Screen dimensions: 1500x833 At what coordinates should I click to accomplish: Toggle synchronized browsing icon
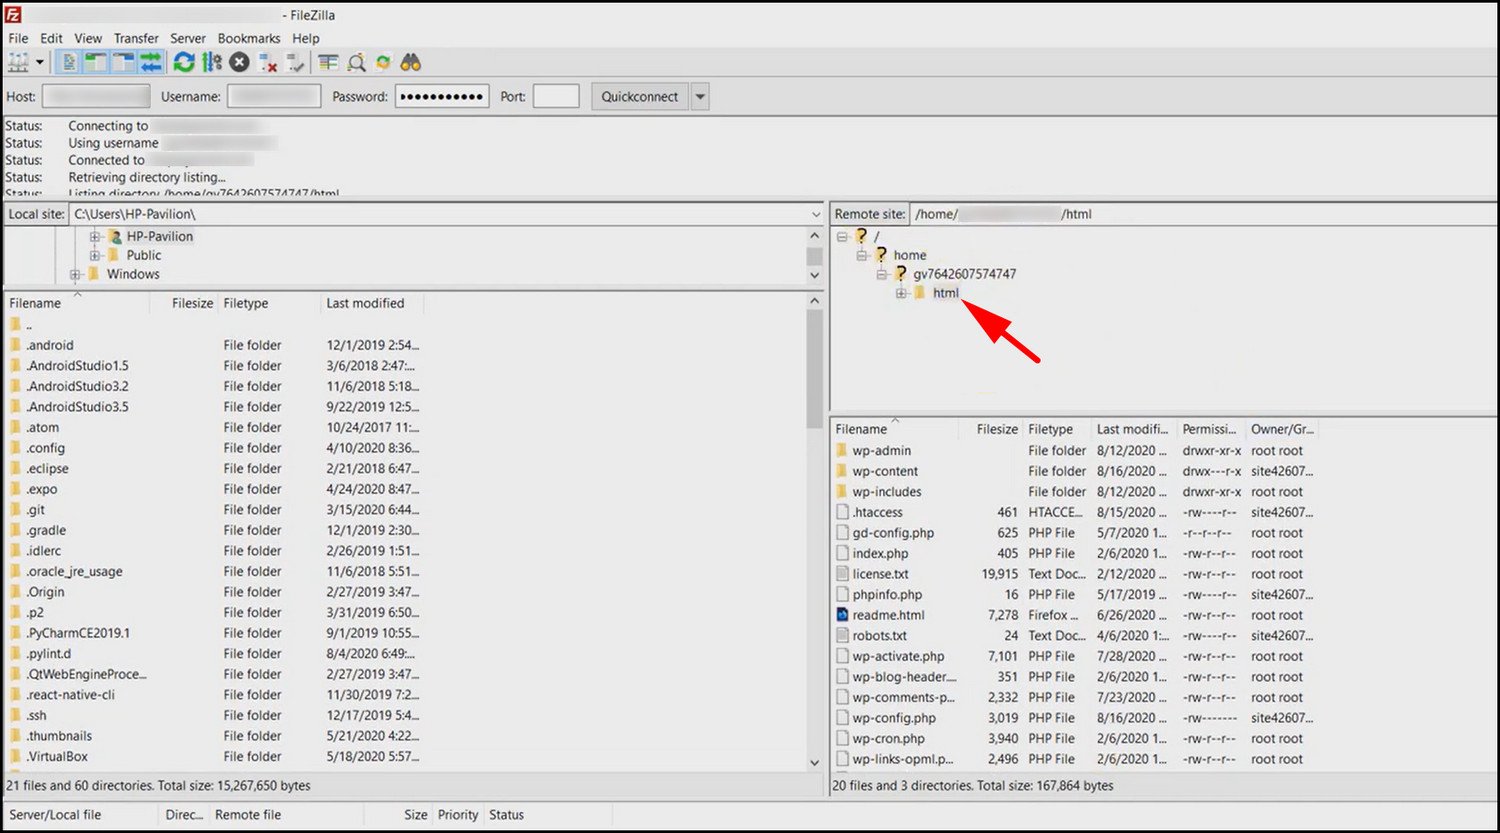pyautogui.click(x=383, y=63)
